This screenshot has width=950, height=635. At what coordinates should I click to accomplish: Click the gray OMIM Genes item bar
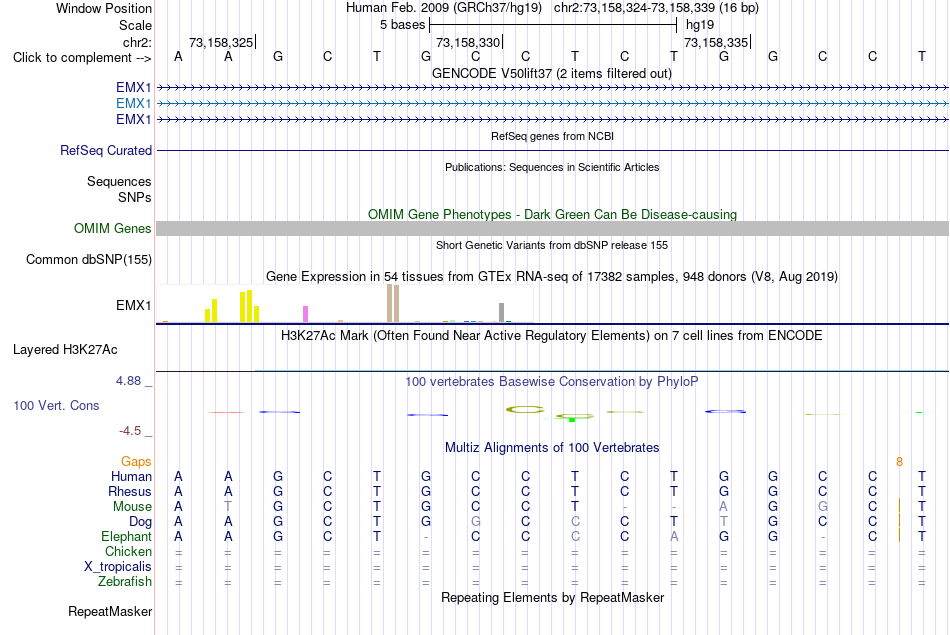553,228
